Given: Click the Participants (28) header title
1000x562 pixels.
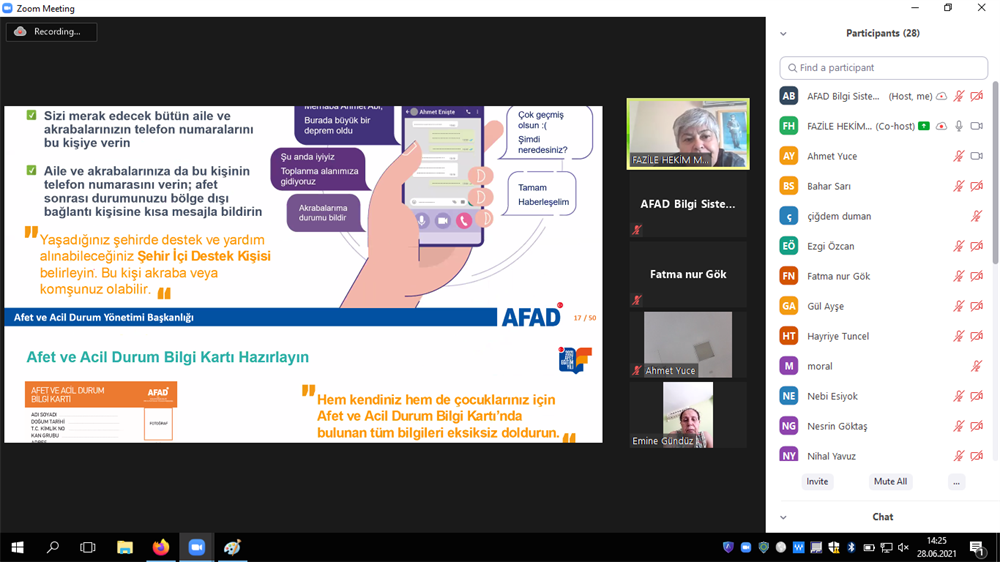Looking at the screenshot, I should pos(883,33).
